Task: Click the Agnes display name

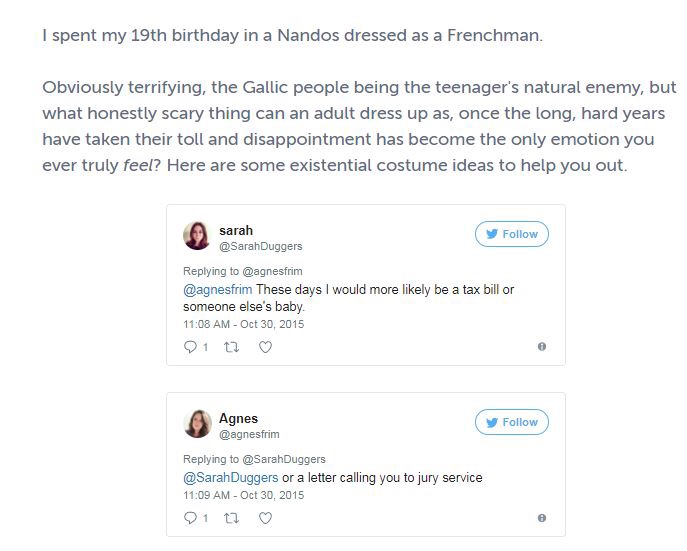Action: pos(238,418)
